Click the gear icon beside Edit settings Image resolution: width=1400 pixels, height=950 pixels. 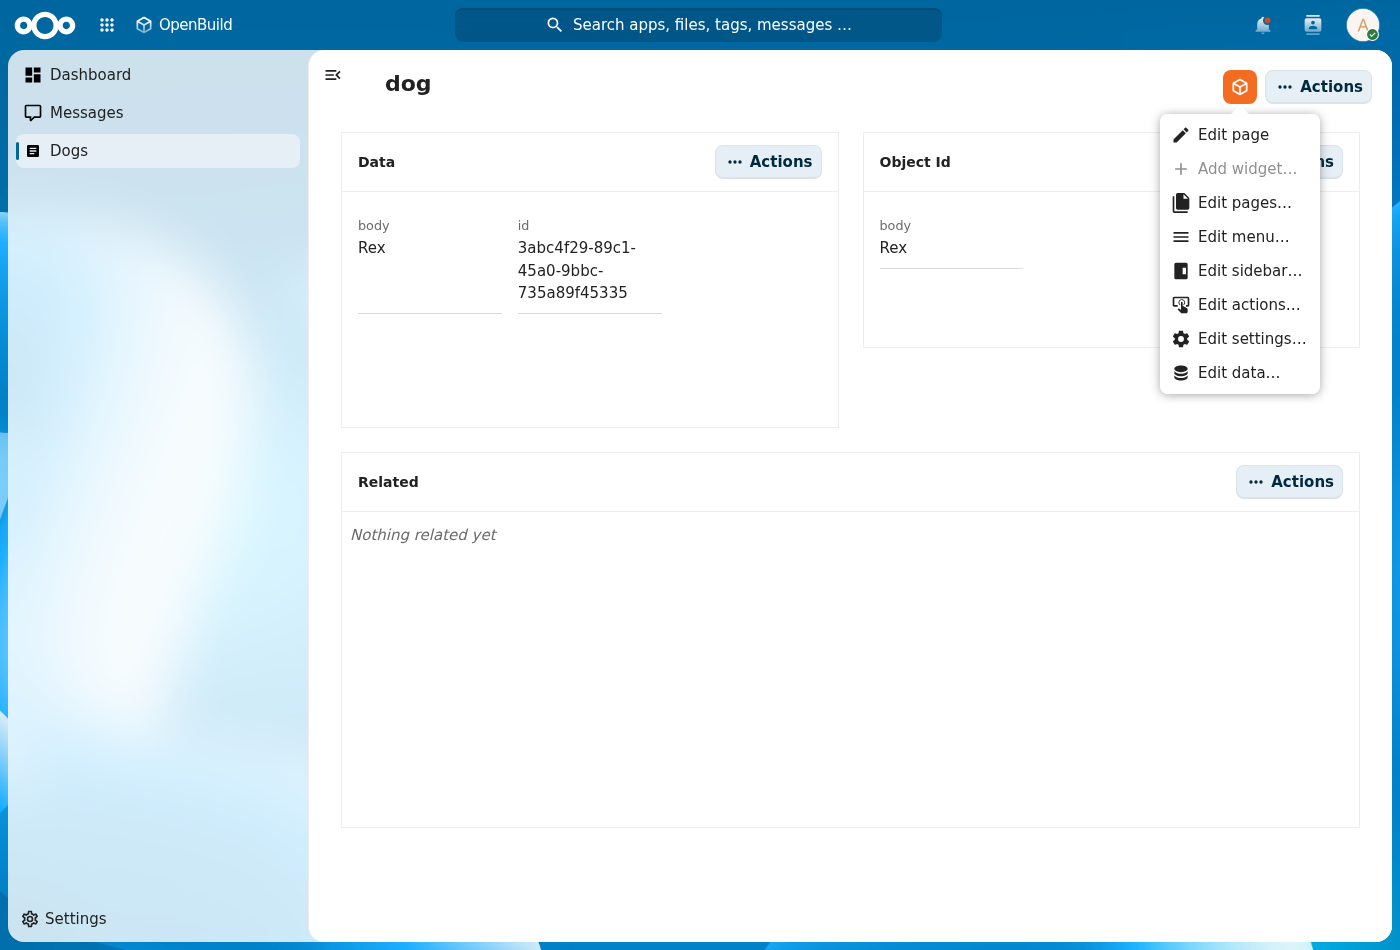pyautogui.click(x=1181, y=339)
